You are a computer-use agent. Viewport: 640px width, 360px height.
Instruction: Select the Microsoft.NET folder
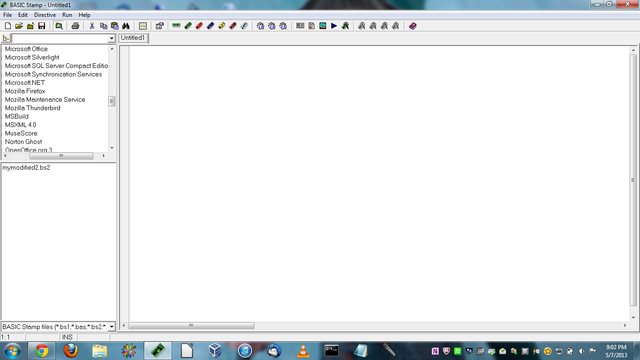tap(24, 83)
